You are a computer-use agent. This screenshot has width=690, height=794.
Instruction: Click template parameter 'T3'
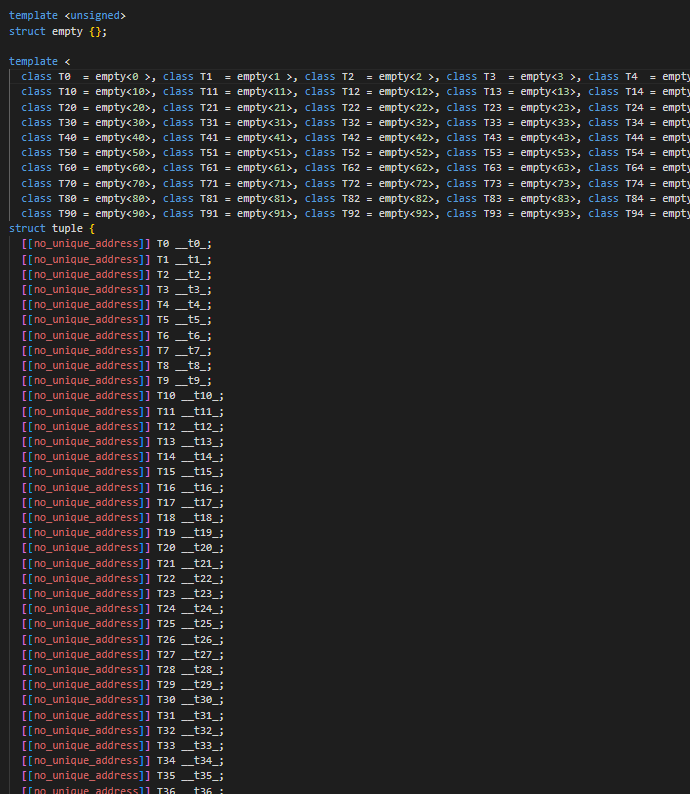point(490,76)
